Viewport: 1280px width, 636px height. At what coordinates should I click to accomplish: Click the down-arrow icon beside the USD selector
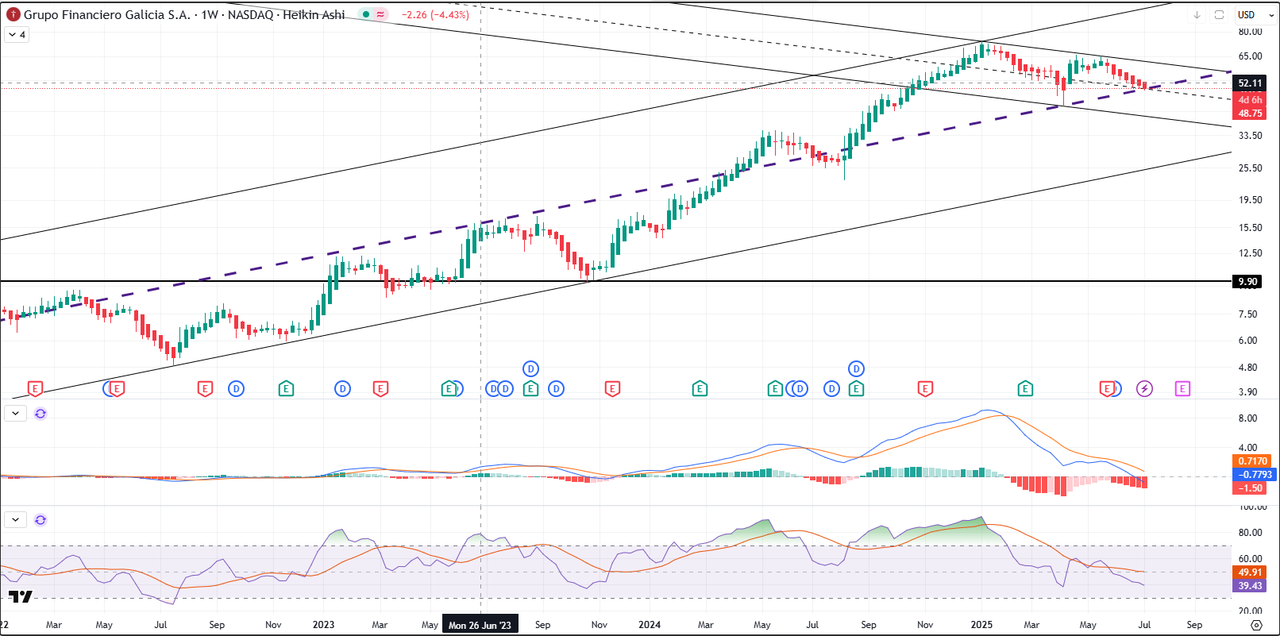click(x=1198, y=15)
